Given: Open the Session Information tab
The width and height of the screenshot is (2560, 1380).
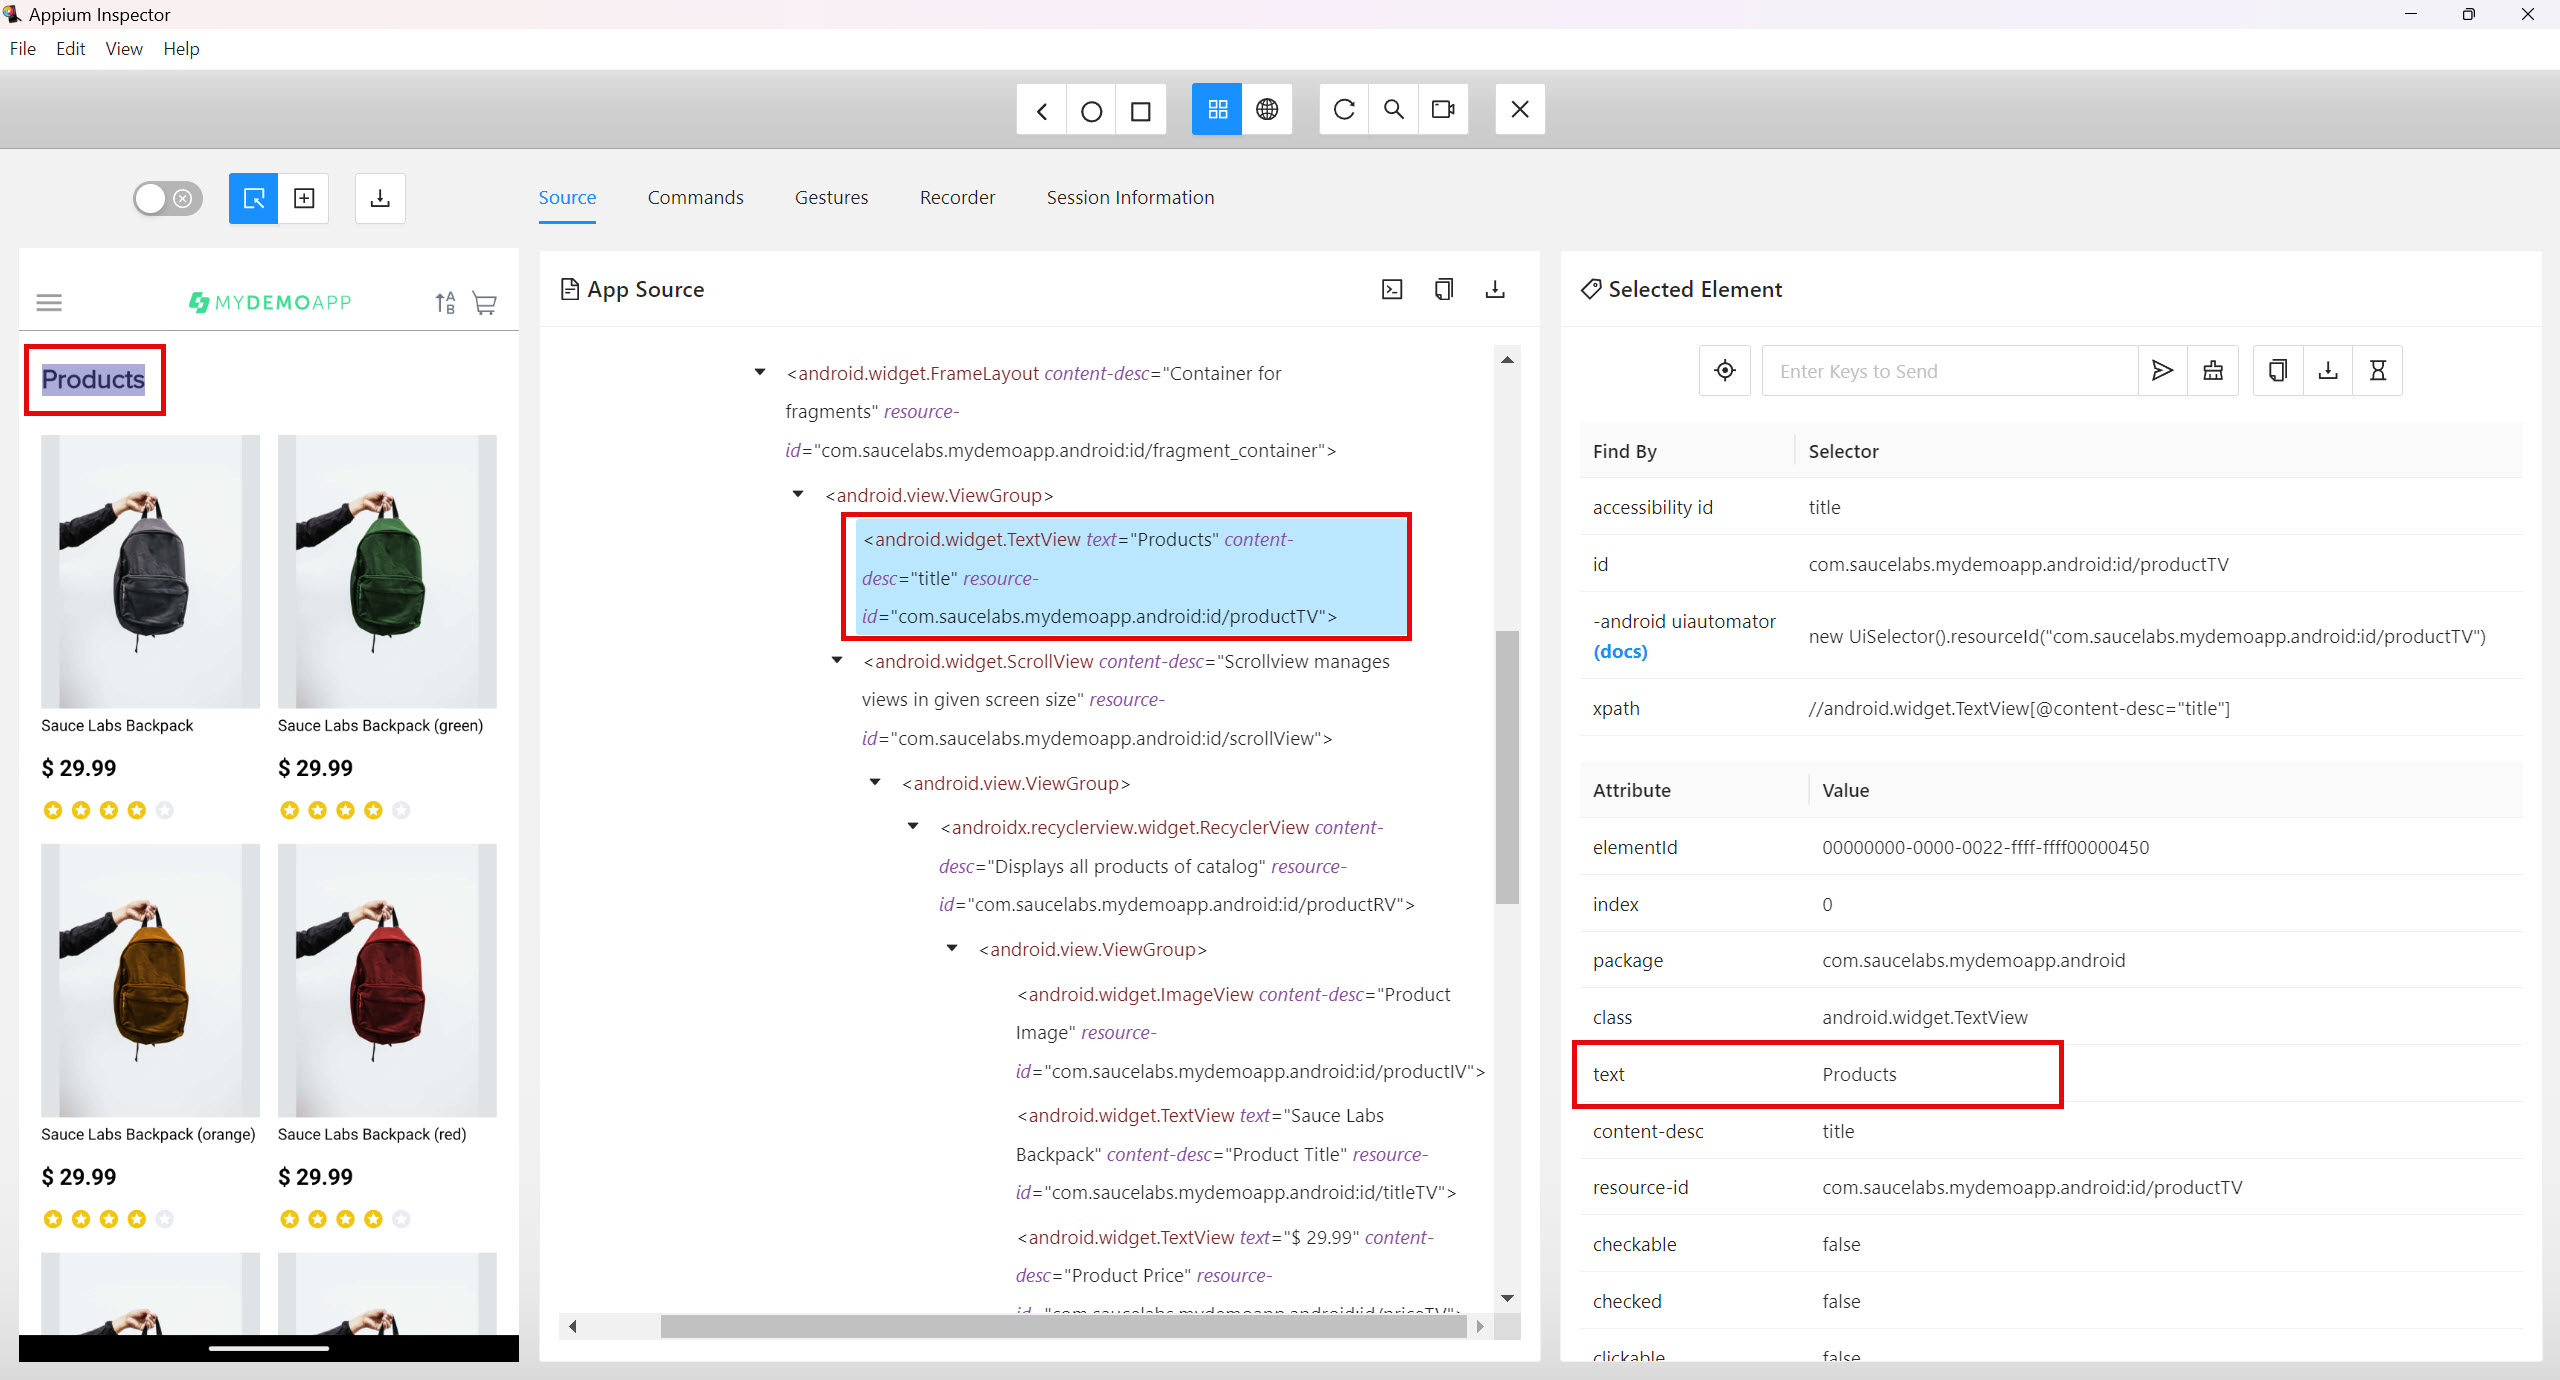Looking at the screenshot, I should pos(1130,197).
